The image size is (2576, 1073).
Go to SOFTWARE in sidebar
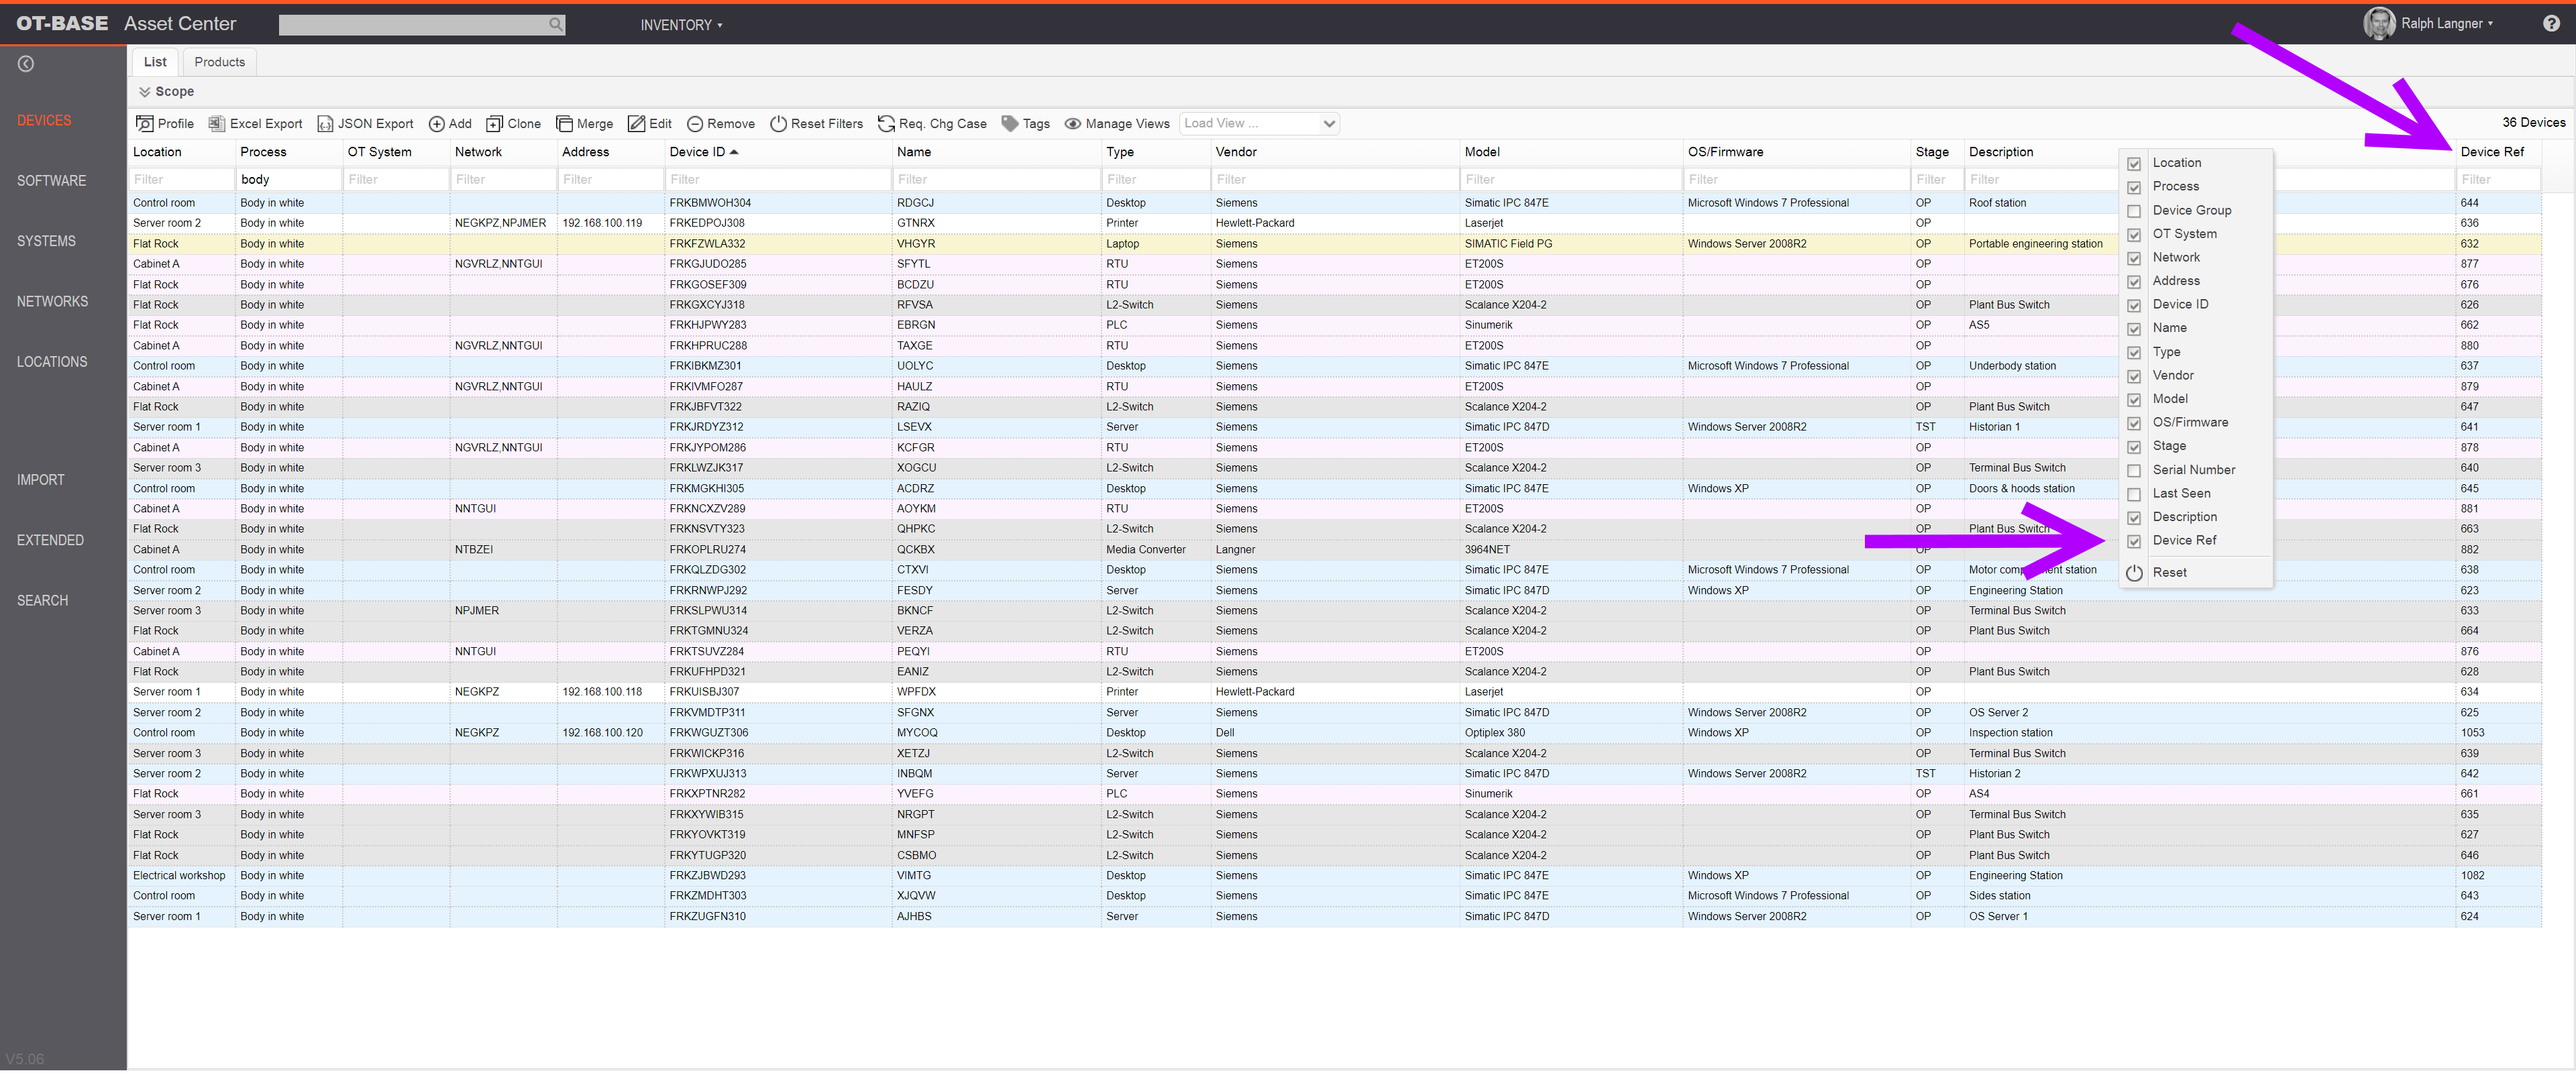[x=51, y=181]
